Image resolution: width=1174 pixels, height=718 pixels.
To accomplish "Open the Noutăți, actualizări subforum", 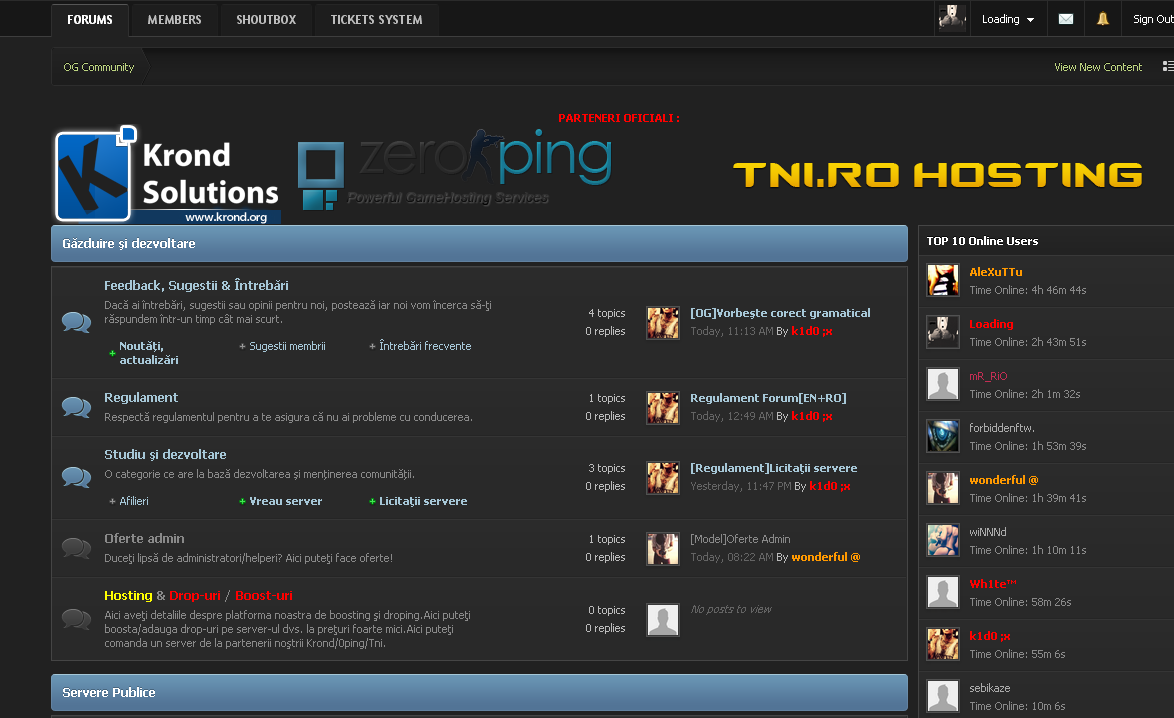I will coord(148,353).
